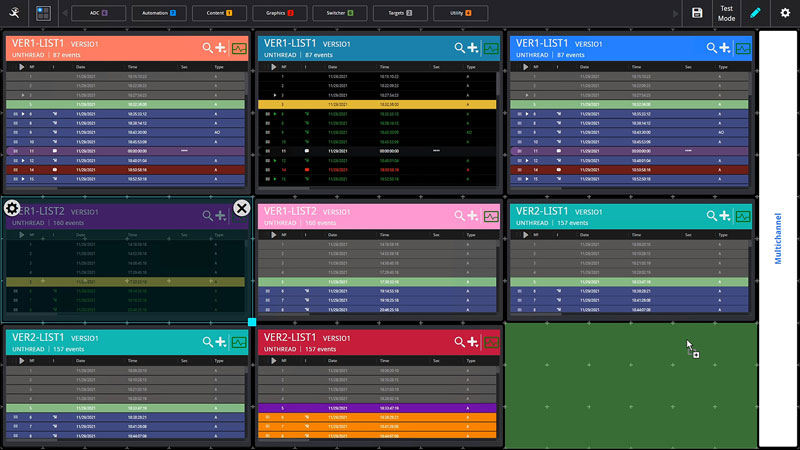Screen dimensions: 800x450
Task: Open add dropdown in the purple VER1-LIST2 panel
Action: click(x=220, y=216)
